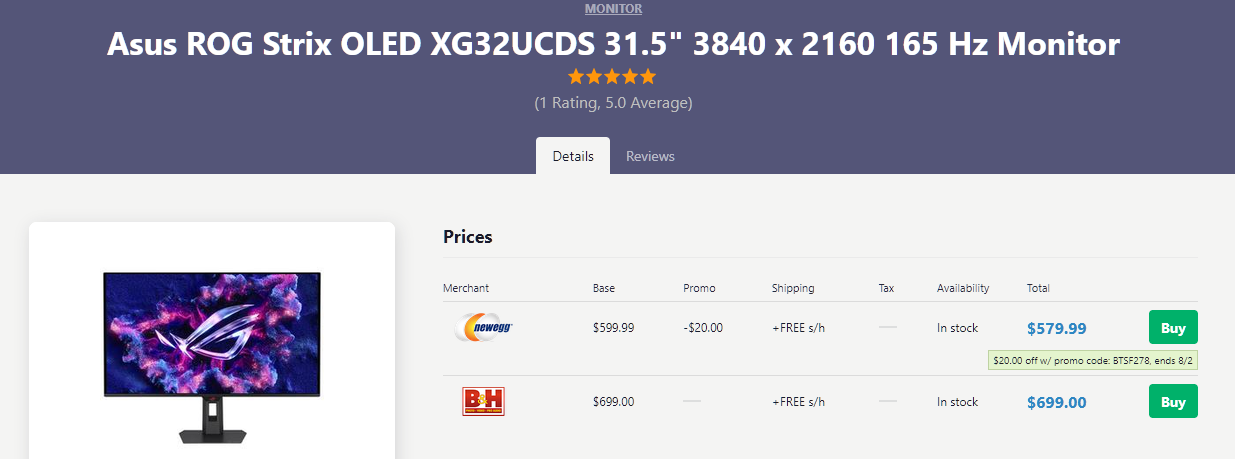Click the '1 Rating, 5.0 Average' text
Image resolution: width=1235 pixels, height=459 pixels.
(x=613, y=102)
